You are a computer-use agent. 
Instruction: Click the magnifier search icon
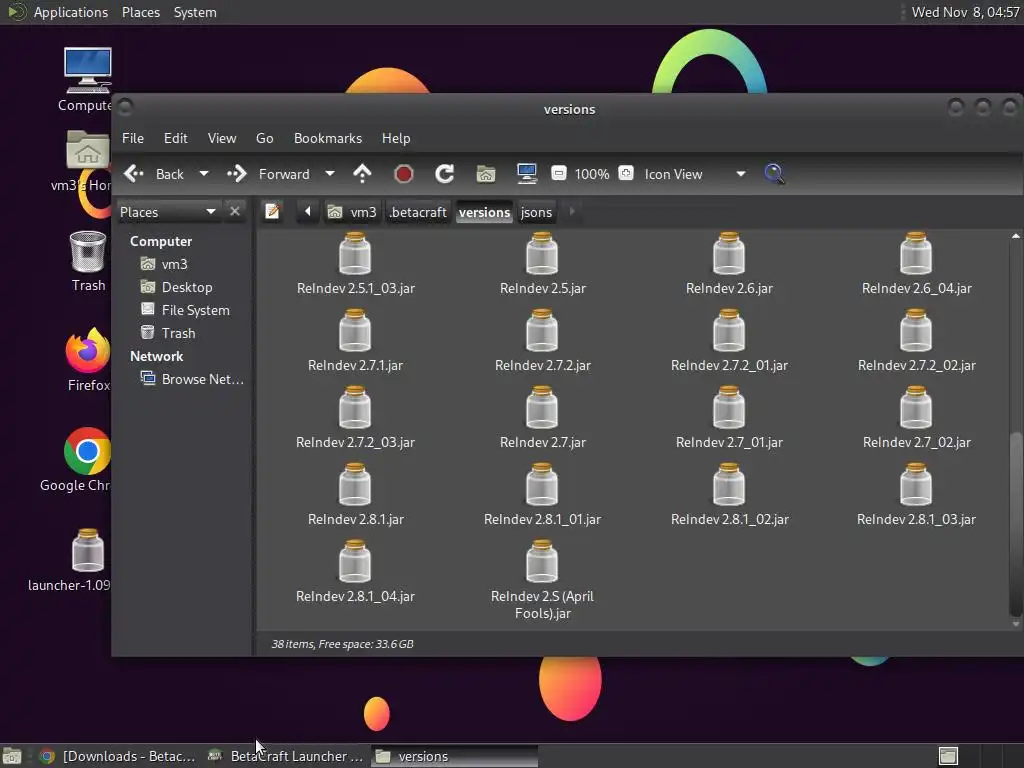[x=774, y=174]
